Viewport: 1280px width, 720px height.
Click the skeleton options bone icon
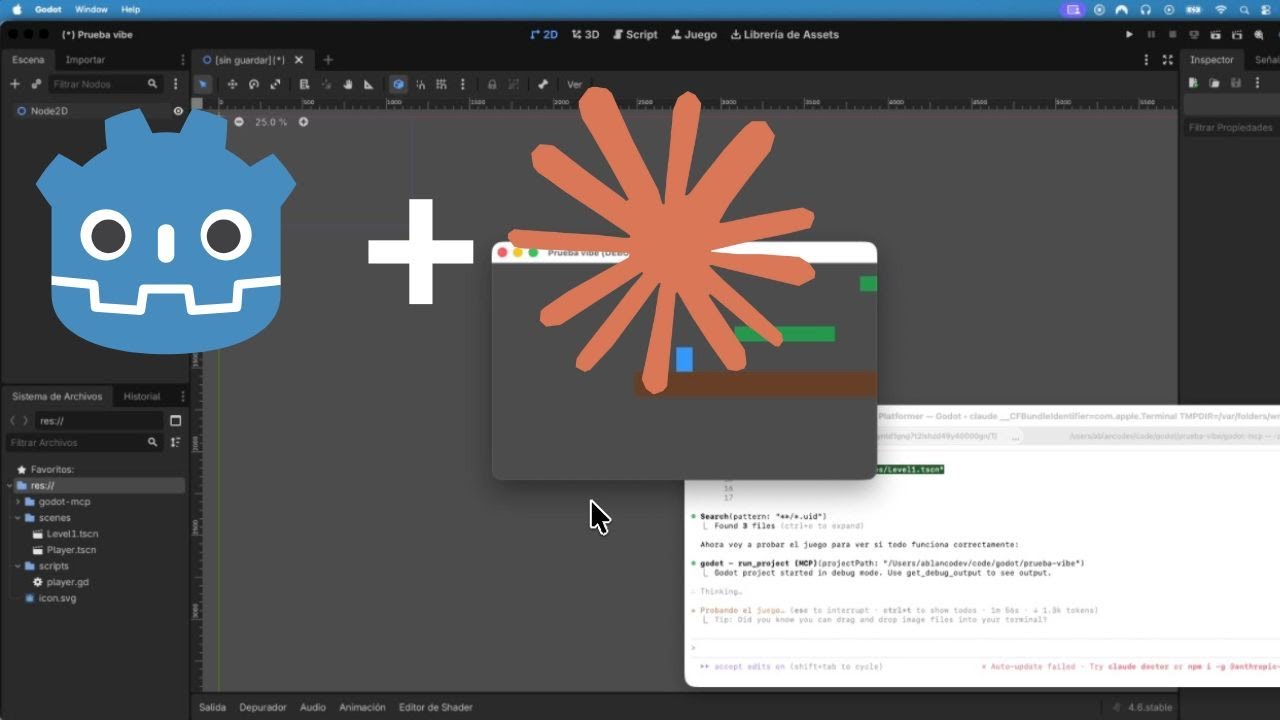tap(543, 84)
